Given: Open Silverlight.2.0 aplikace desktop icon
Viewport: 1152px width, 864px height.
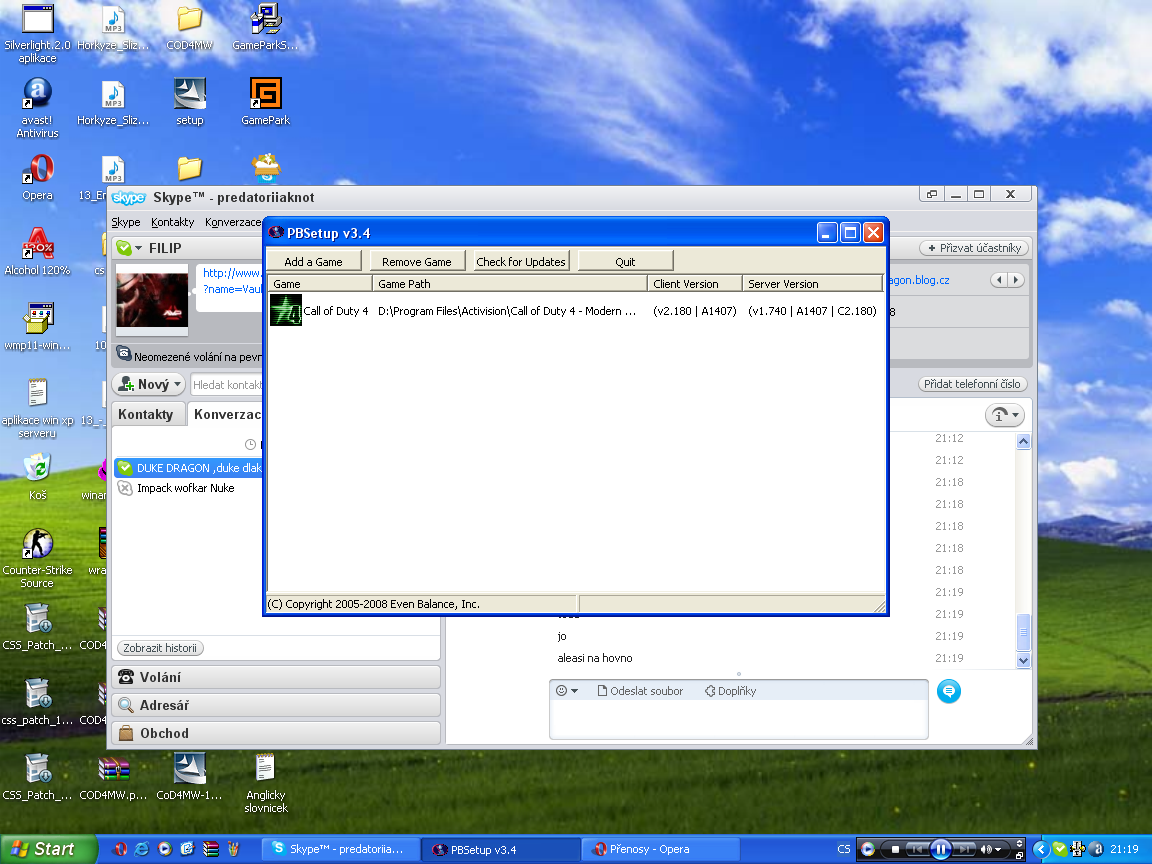Looking at the screenshot, I should pos(37,34).
